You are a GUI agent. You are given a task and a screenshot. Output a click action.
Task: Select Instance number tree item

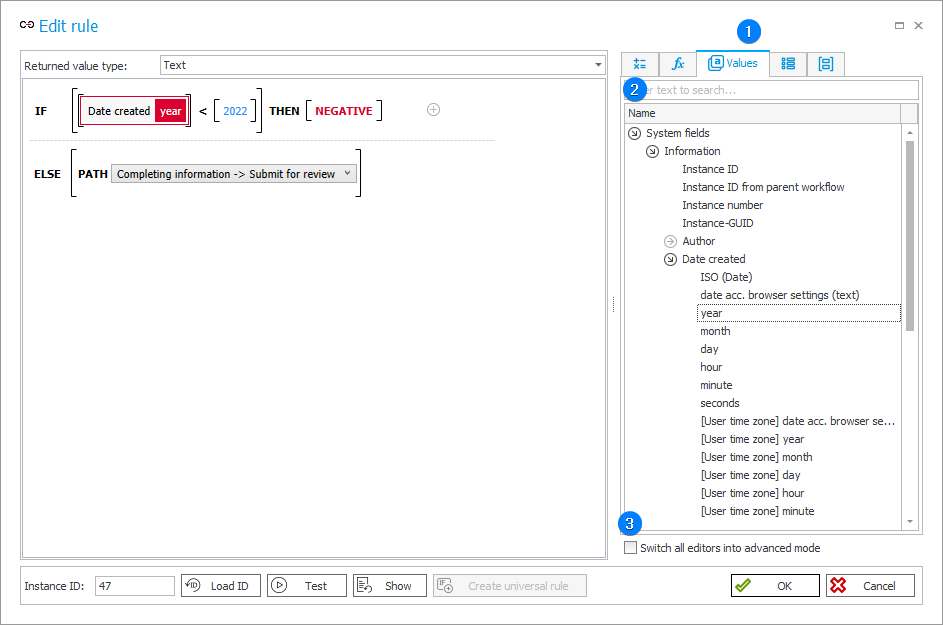(722, 205)
